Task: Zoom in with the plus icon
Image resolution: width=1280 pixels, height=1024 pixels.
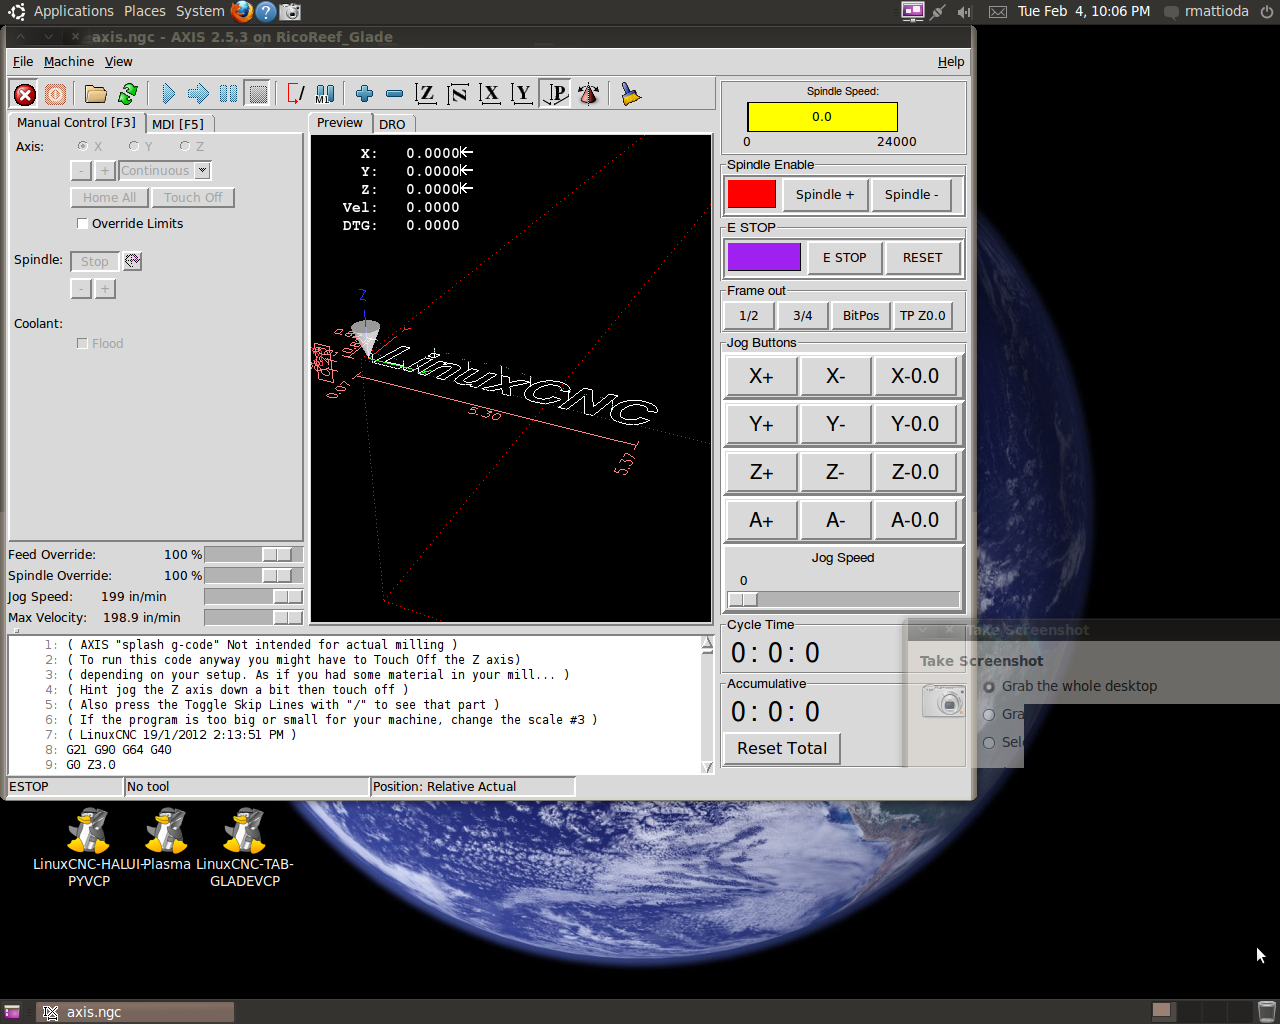Action: (364, 94)
